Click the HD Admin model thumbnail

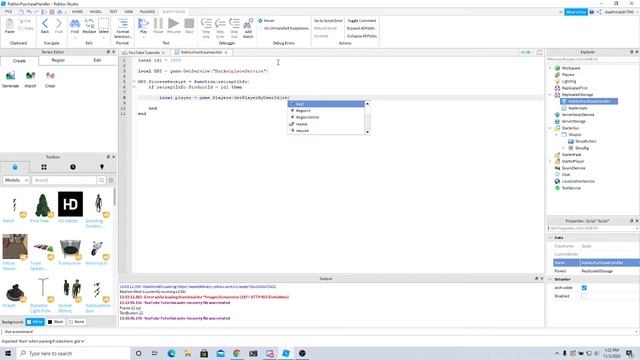point(70,204)
